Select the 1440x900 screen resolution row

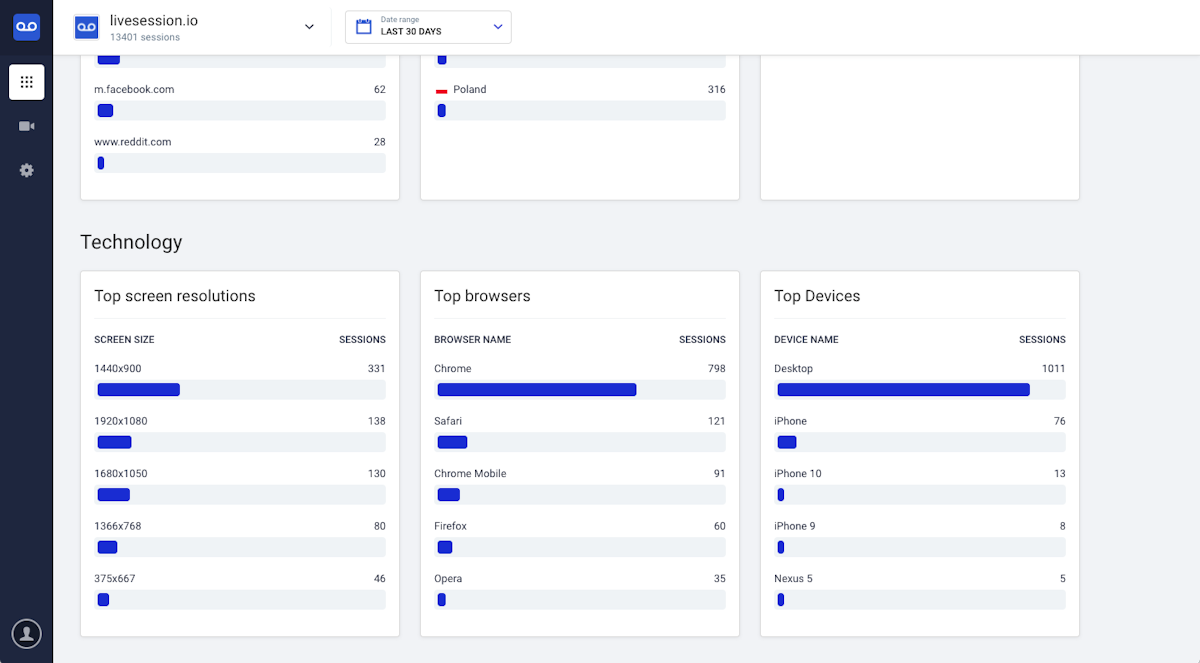coord(240,380)
